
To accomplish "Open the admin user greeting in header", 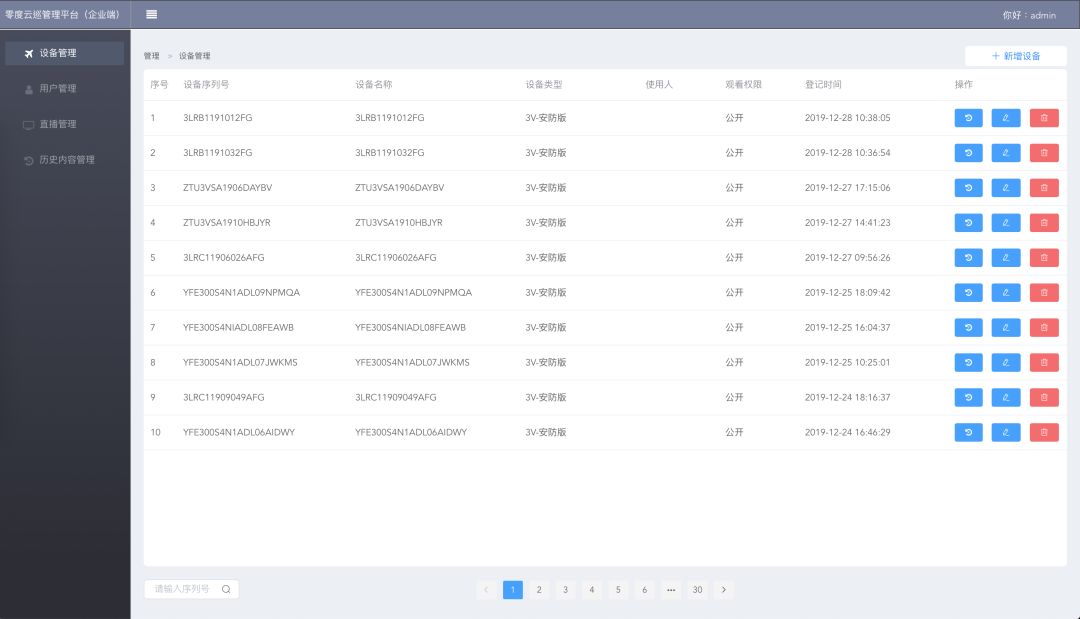I will (1029, 15).
